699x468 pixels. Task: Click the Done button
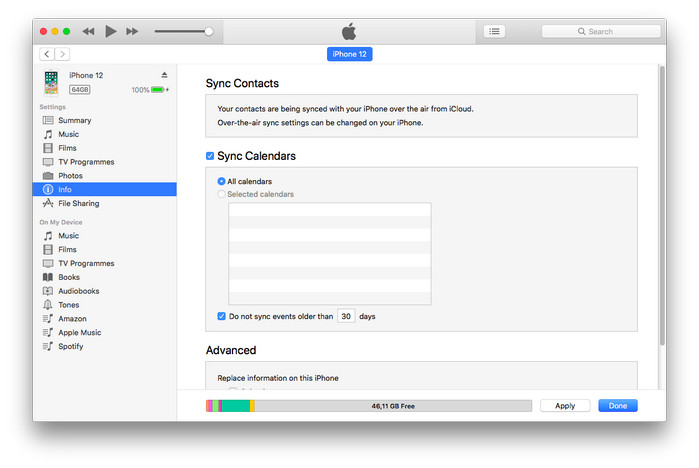click(x=618, y=406)
